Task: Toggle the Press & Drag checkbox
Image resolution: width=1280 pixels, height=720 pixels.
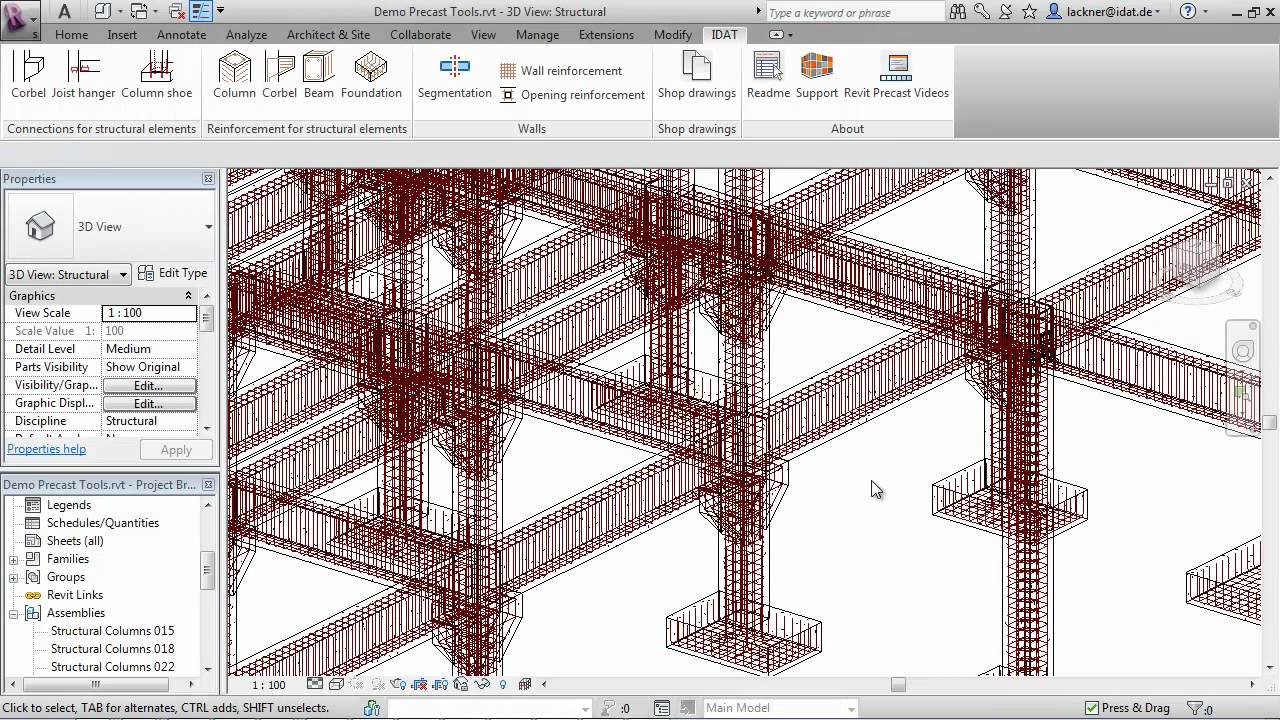Action: [x=1092, y=708]
